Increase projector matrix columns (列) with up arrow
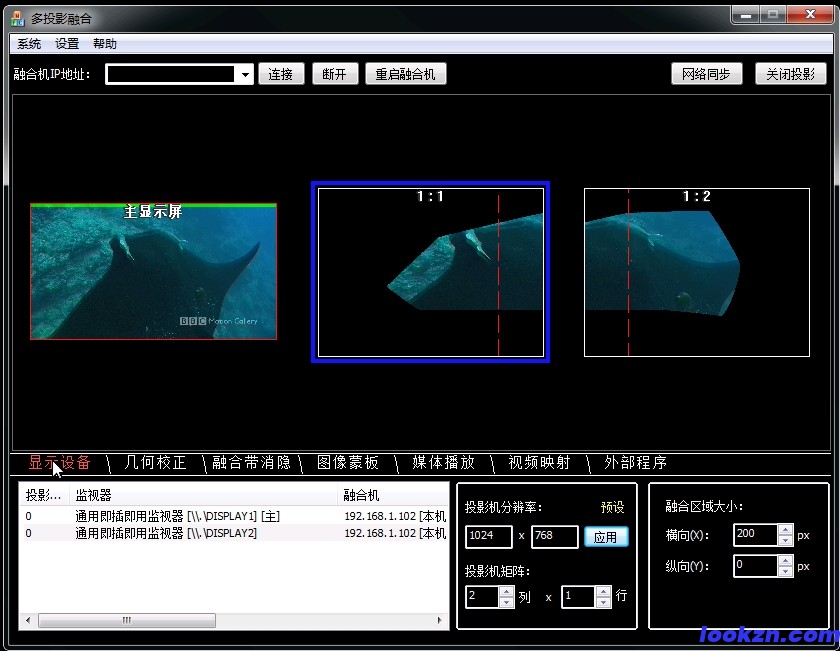 coord(506,591)
